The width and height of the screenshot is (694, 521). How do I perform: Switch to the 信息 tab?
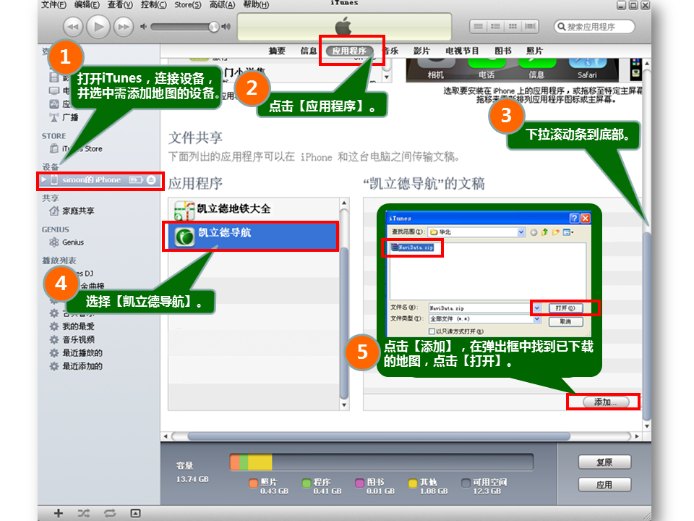(x=308, y=51)
